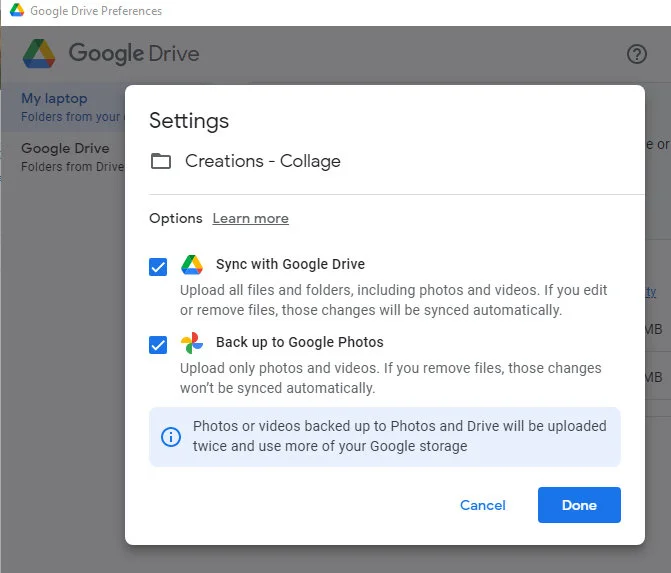Click the Google Photos pinwheel icon
This screenshot has height=573, width=671.
pos(192,343)
